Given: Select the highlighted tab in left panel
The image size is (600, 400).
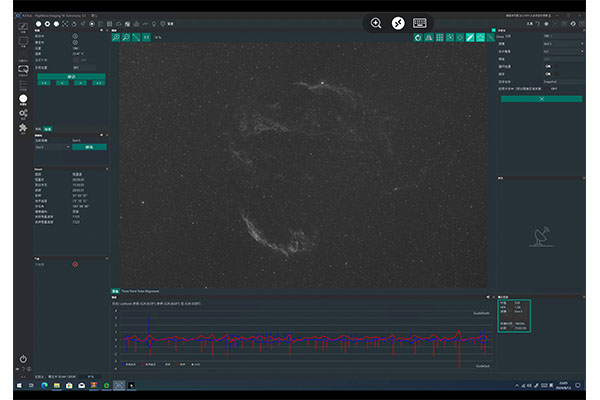Looking at the screenshot, I should click(x=47, y=129).
